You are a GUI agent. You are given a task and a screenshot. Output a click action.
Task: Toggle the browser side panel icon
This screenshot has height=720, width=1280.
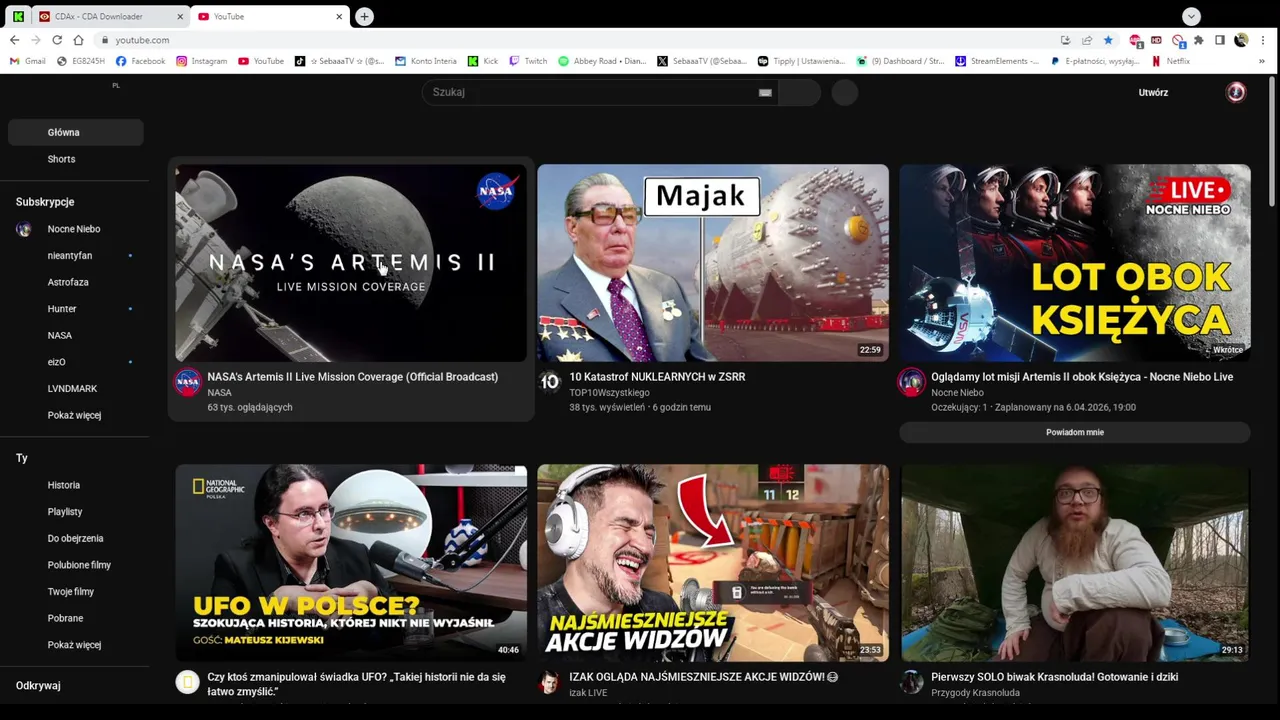(1220, 40)
